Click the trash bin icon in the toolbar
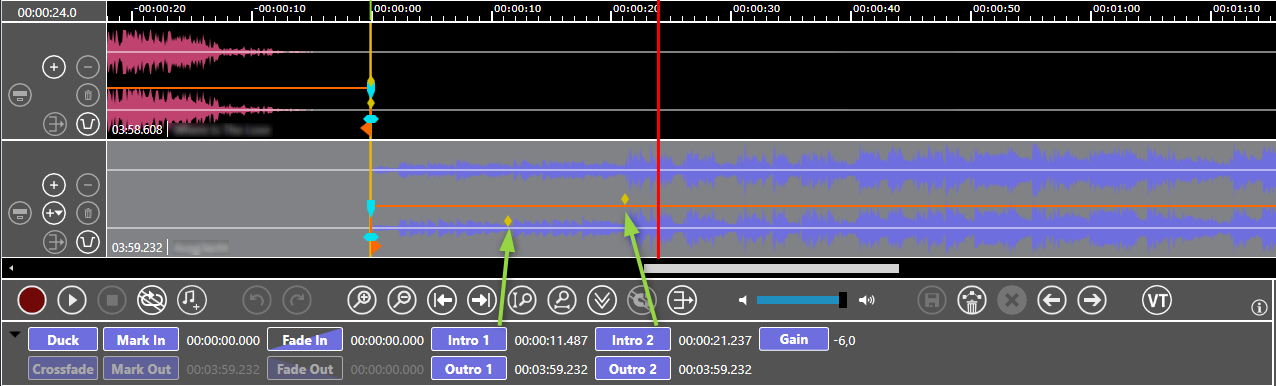This screenshot has width=1276, height=386. tap(971, 299)
